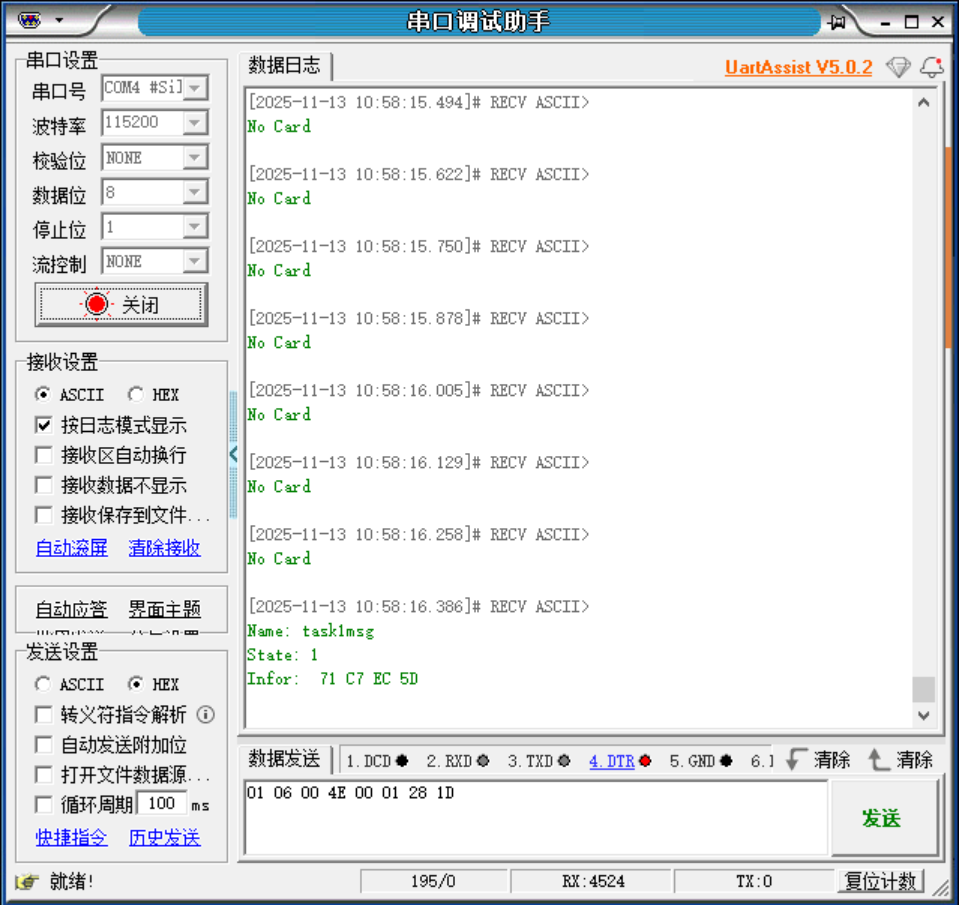Open the parity bit dropdown
The height and width of the screenshot is (905, 959).
point(195,158)
